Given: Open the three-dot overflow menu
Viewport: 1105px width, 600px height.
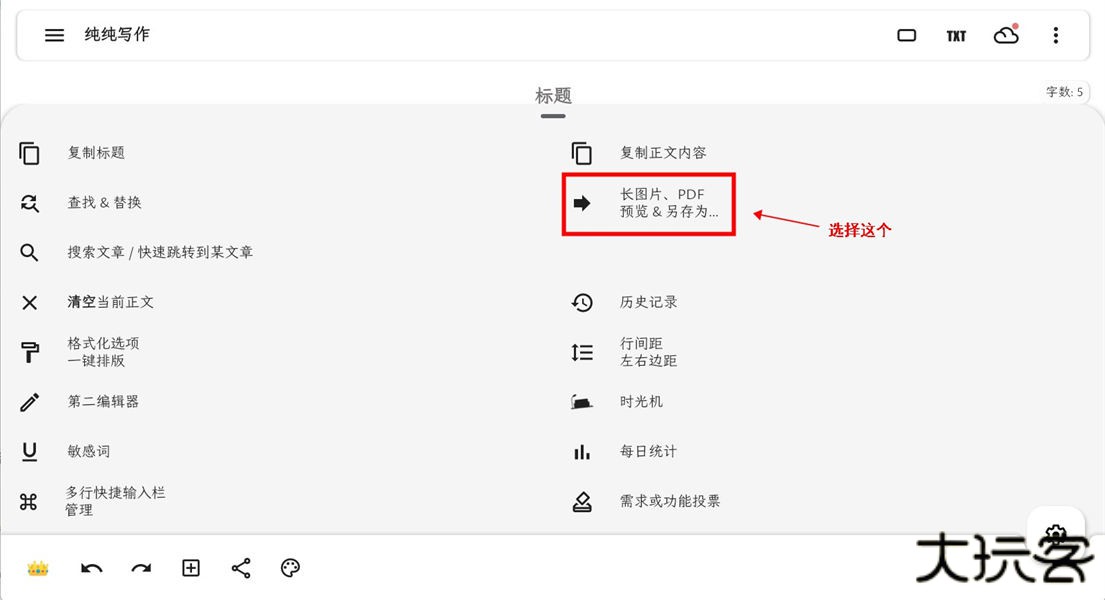Looking at the screenshot, I should click(1055, 35).
